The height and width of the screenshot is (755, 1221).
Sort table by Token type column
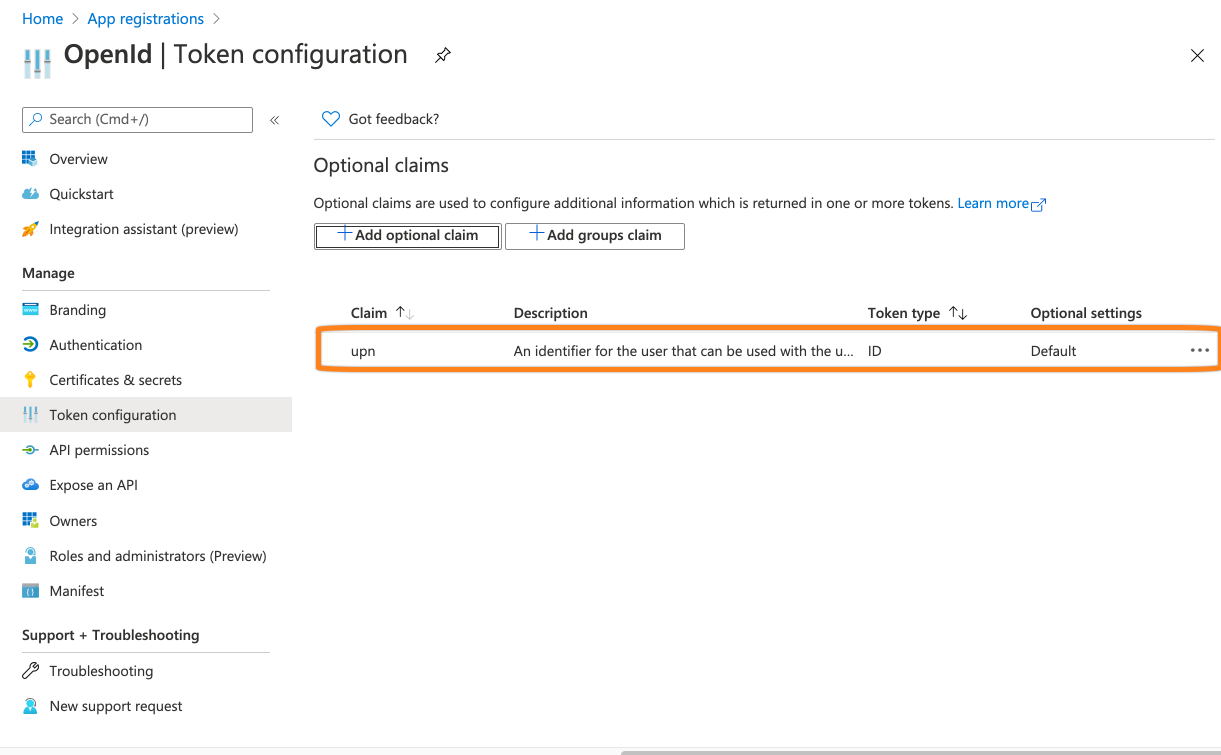(x=958, y=313)
